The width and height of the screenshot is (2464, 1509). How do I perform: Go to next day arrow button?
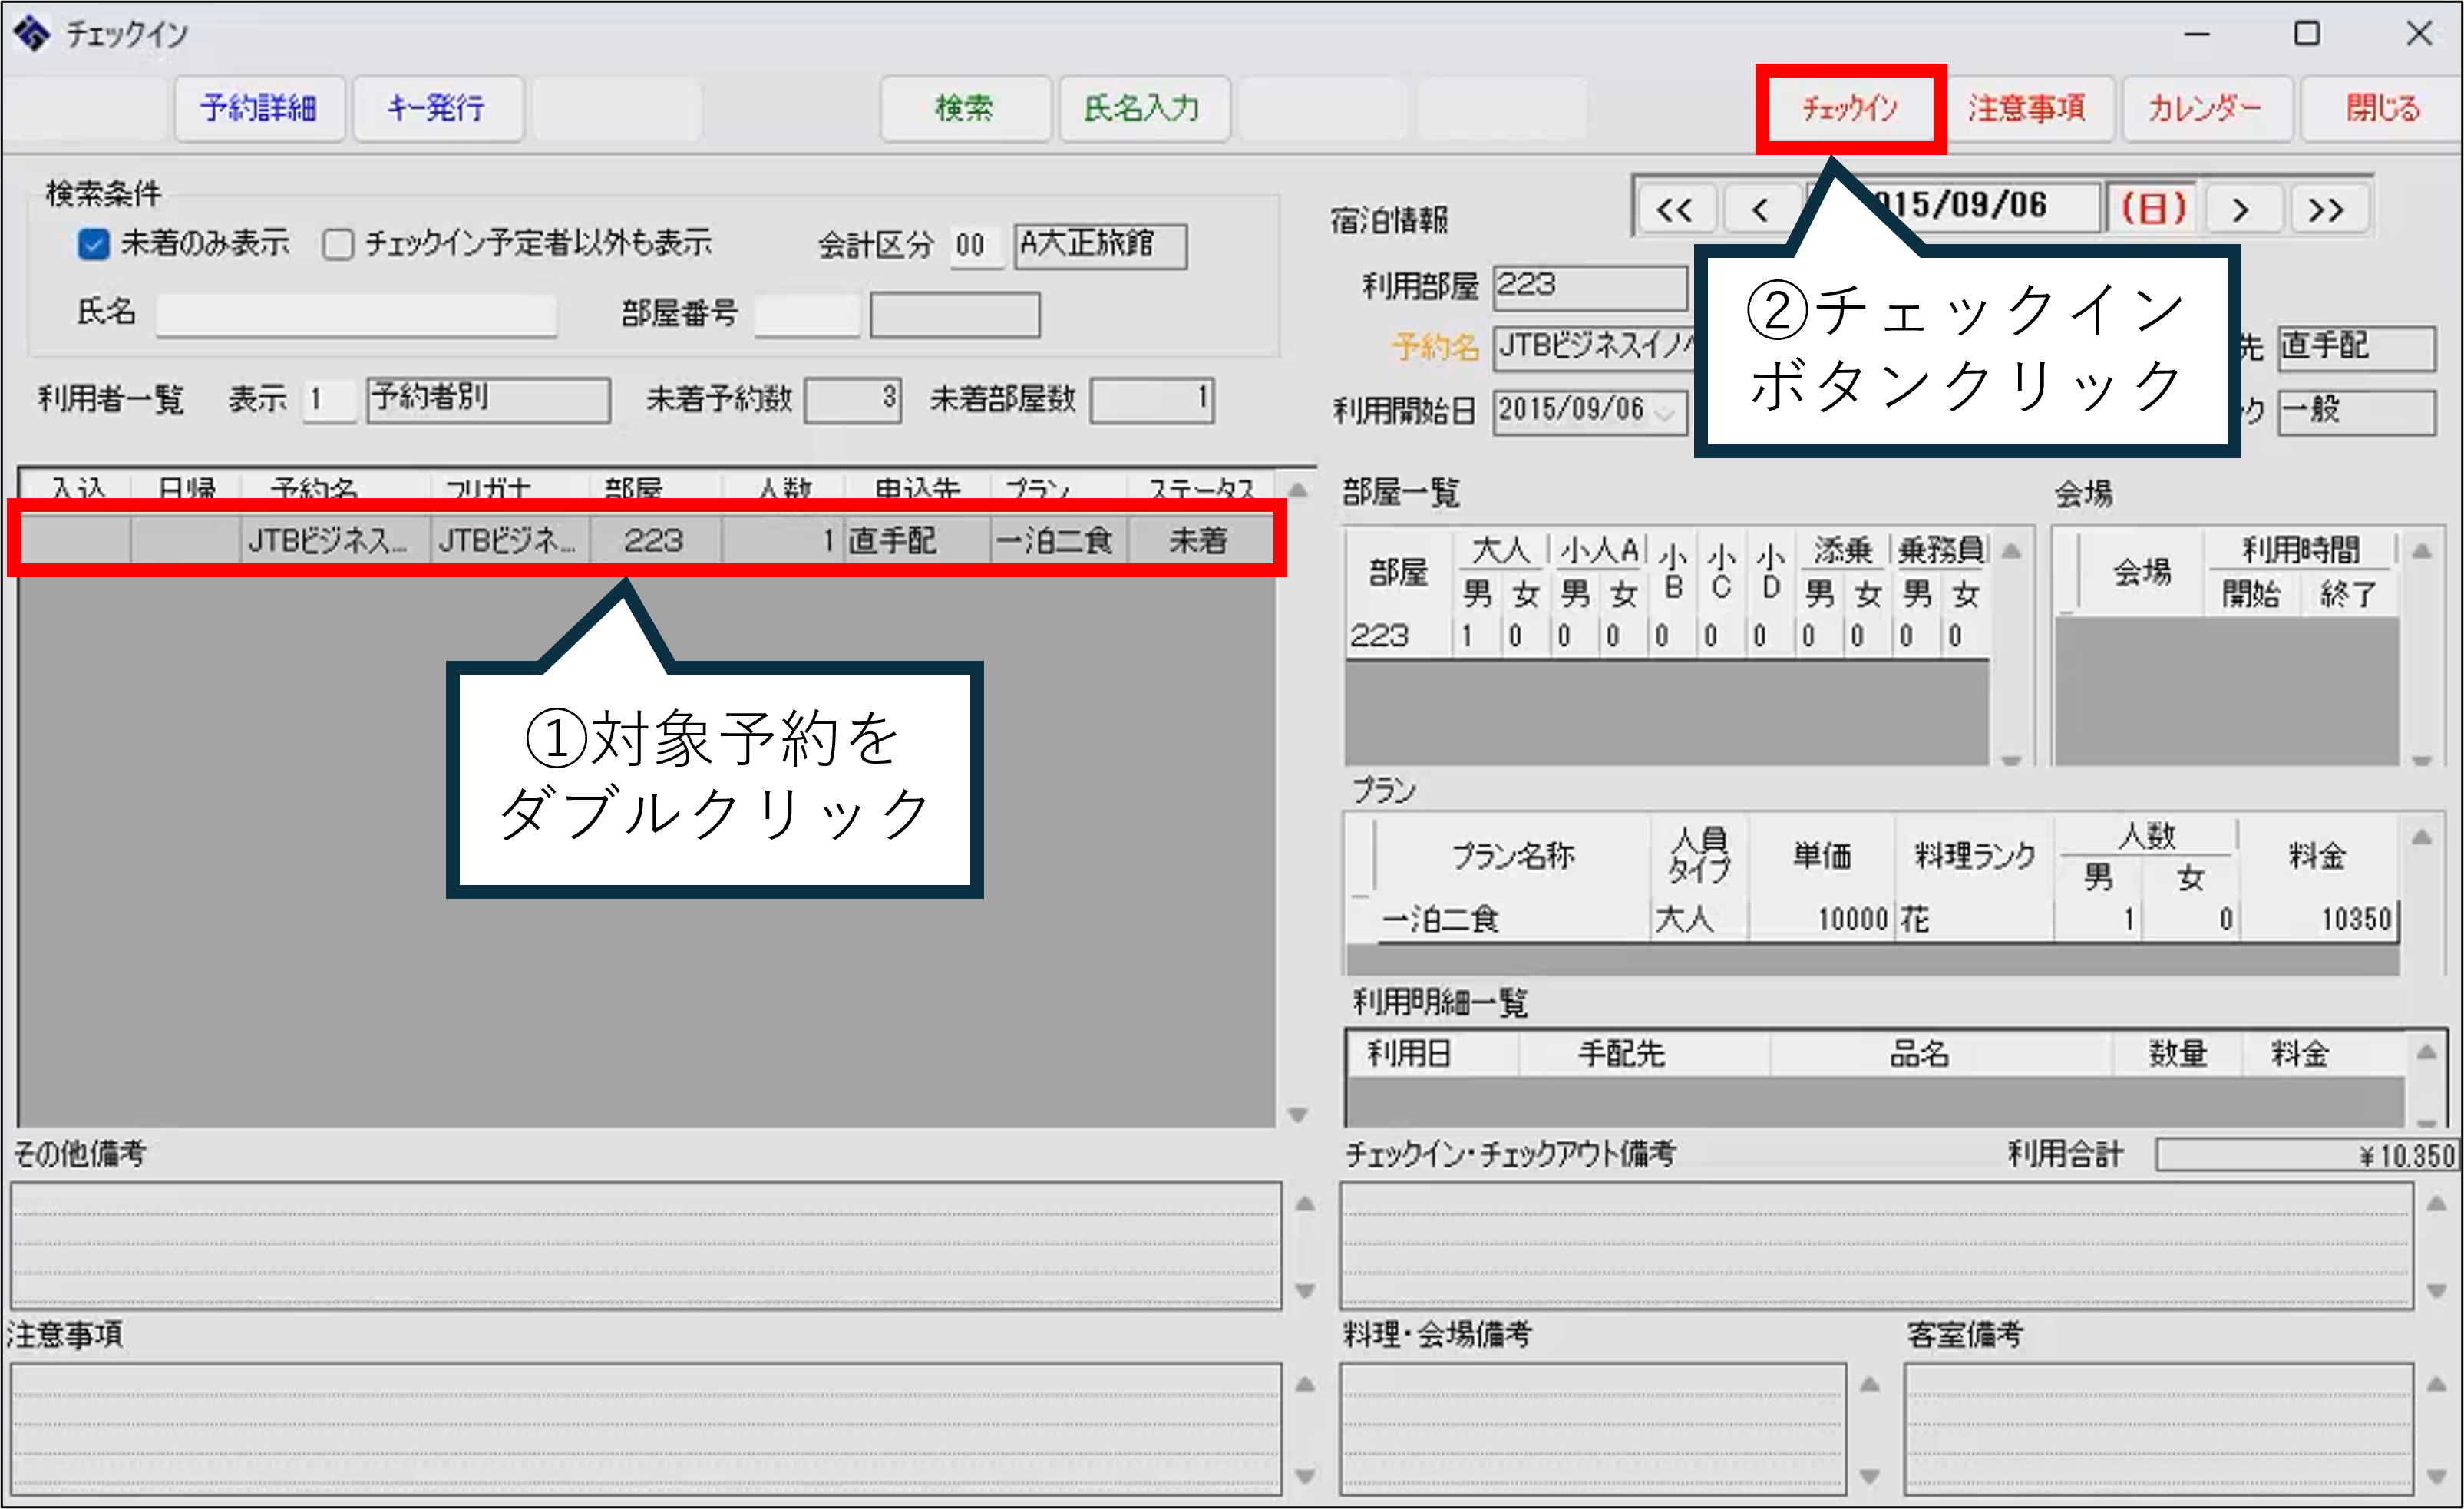[2241, 210]
